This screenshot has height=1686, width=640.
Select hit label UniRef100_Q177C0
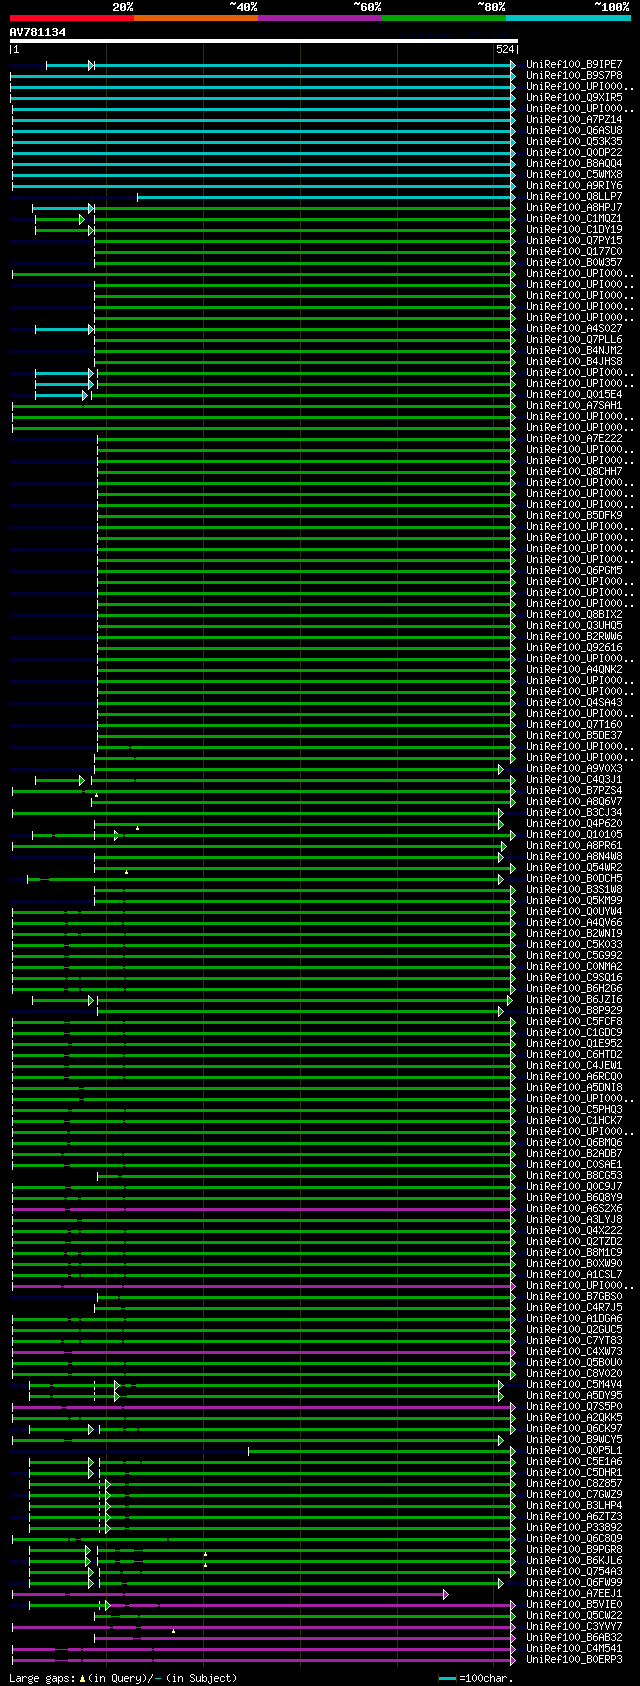click(x=574, y=252)
